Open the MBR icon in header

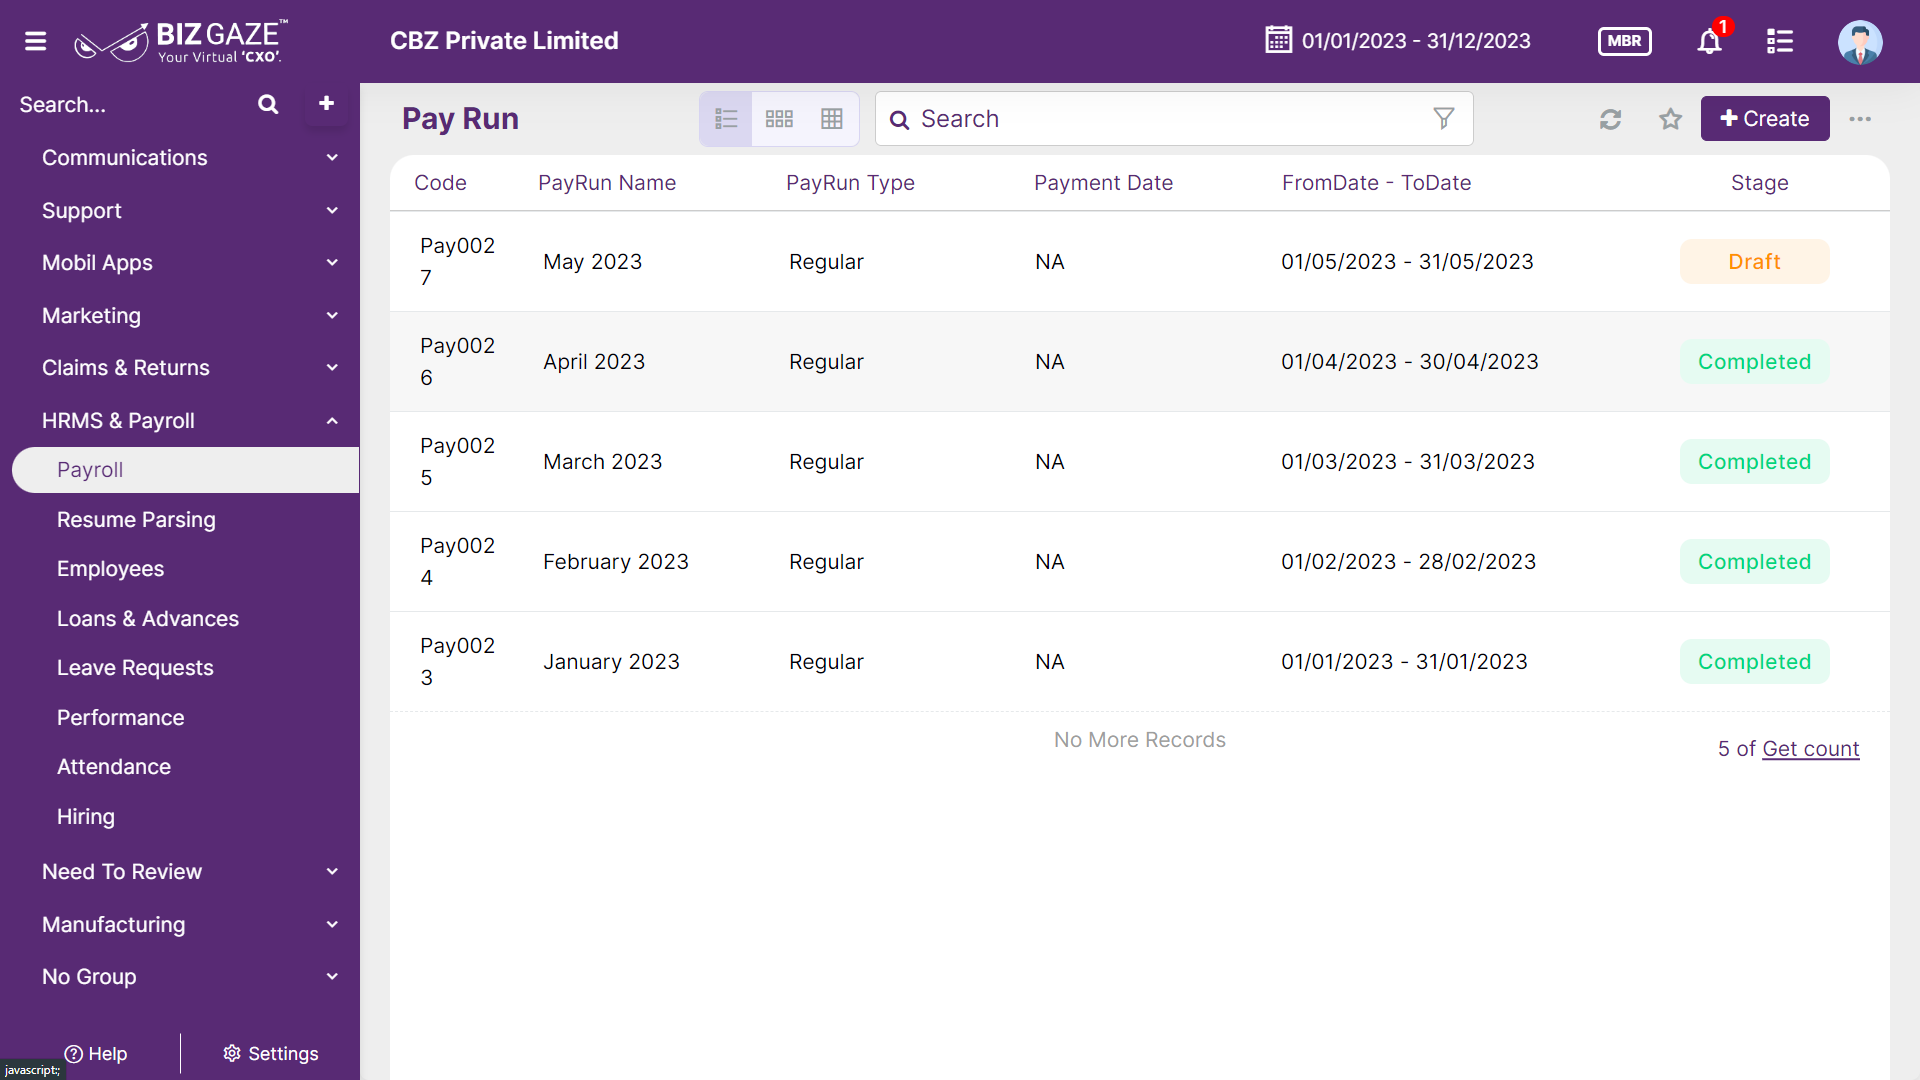click(1625, 41)
